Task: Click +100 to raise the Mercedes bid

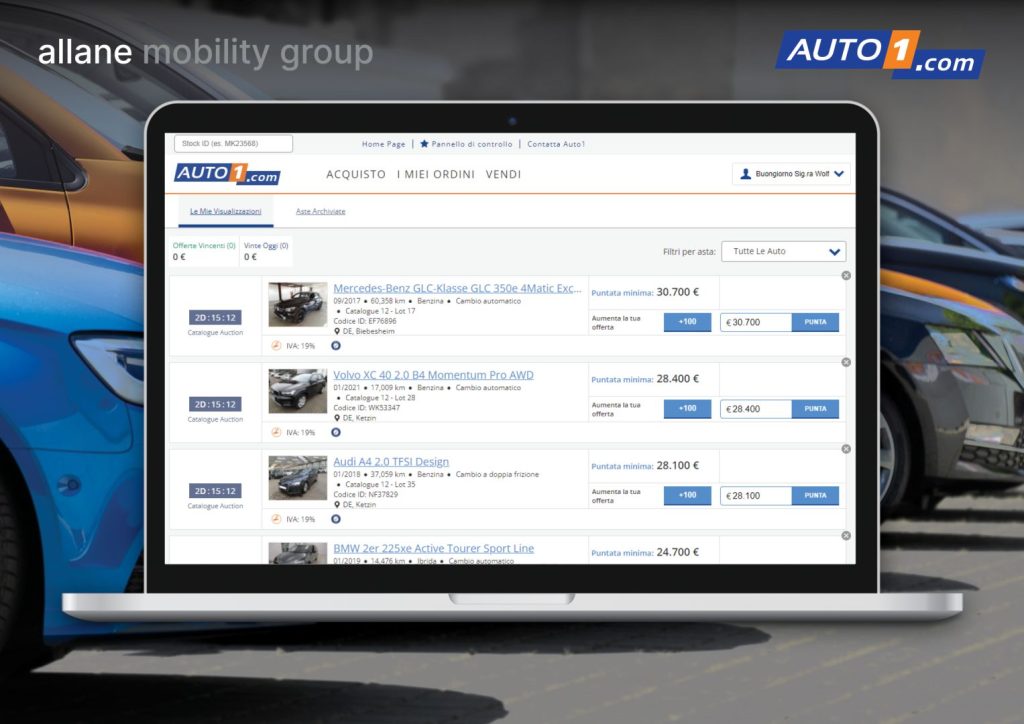Action: tap(687, 322)
